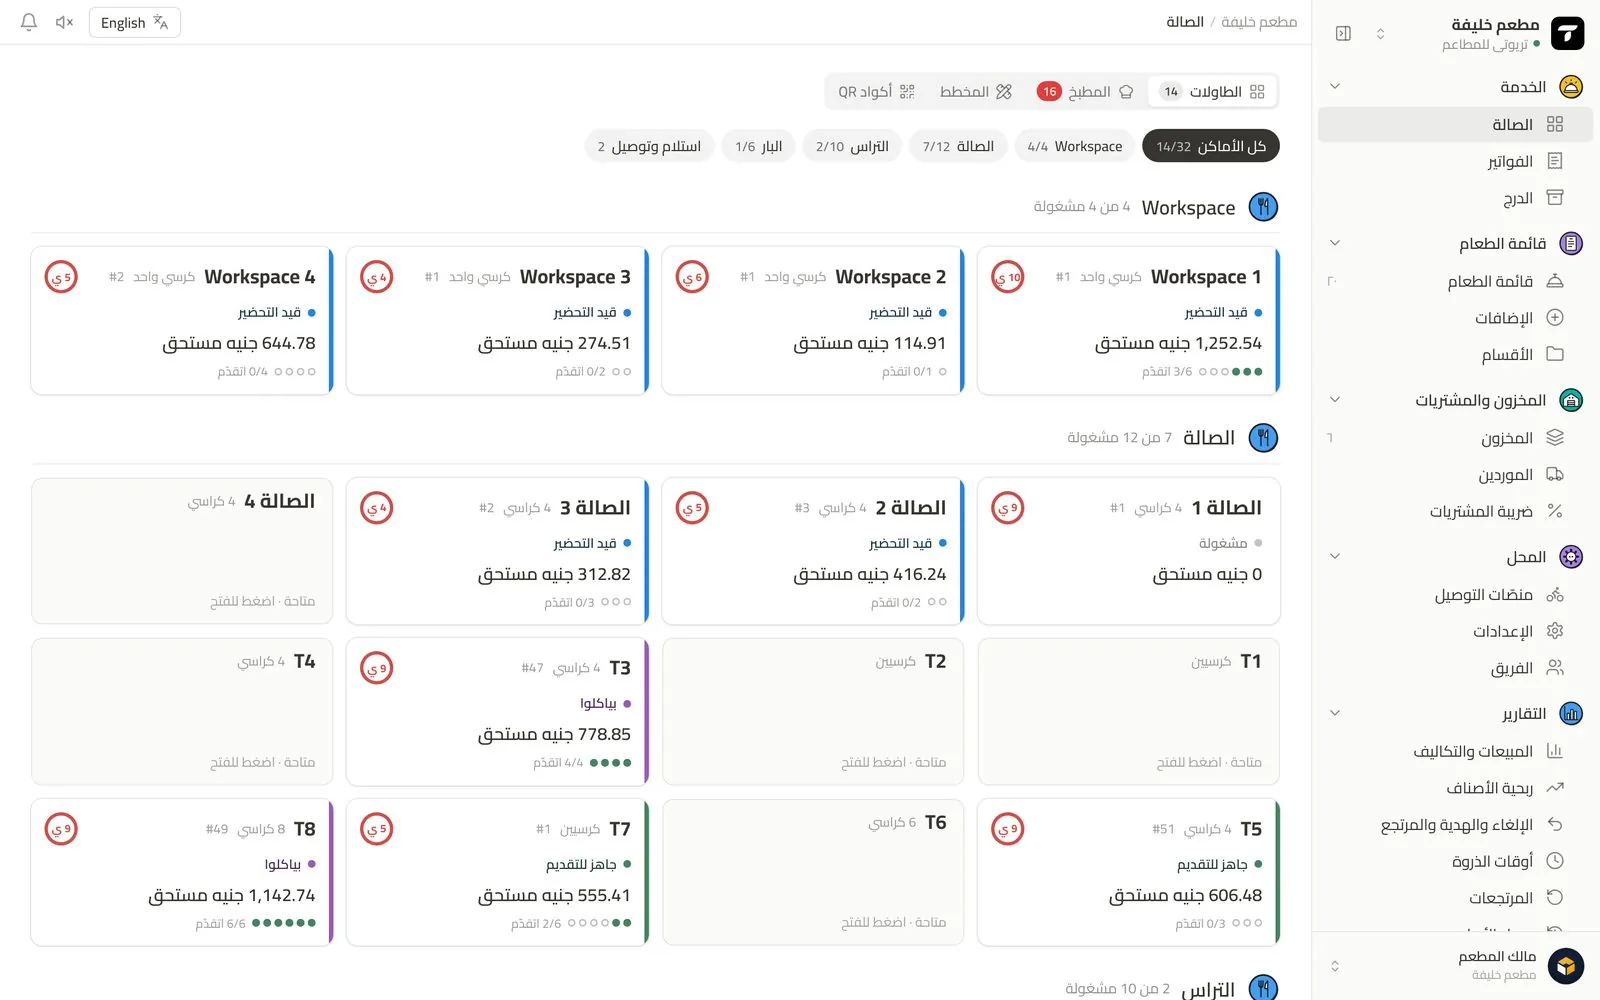Viewport: 1600px width, 1000px height.
Task: Collapse the قائمة الطعام section chevron
Action: [1334, 243]
